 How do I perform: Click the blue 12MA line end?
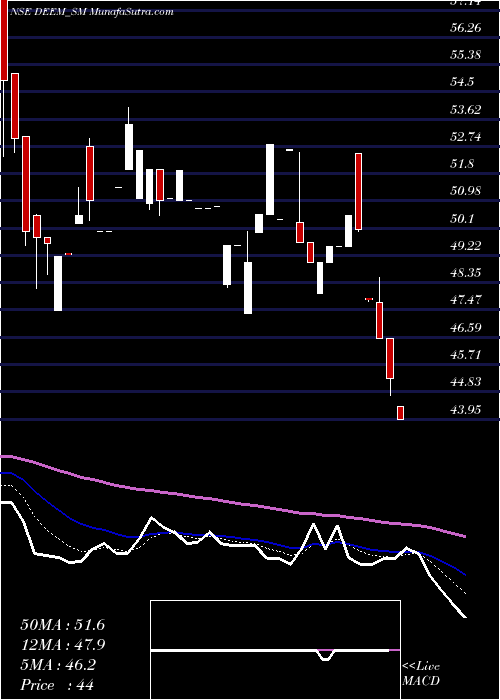[x=464, y=574]
